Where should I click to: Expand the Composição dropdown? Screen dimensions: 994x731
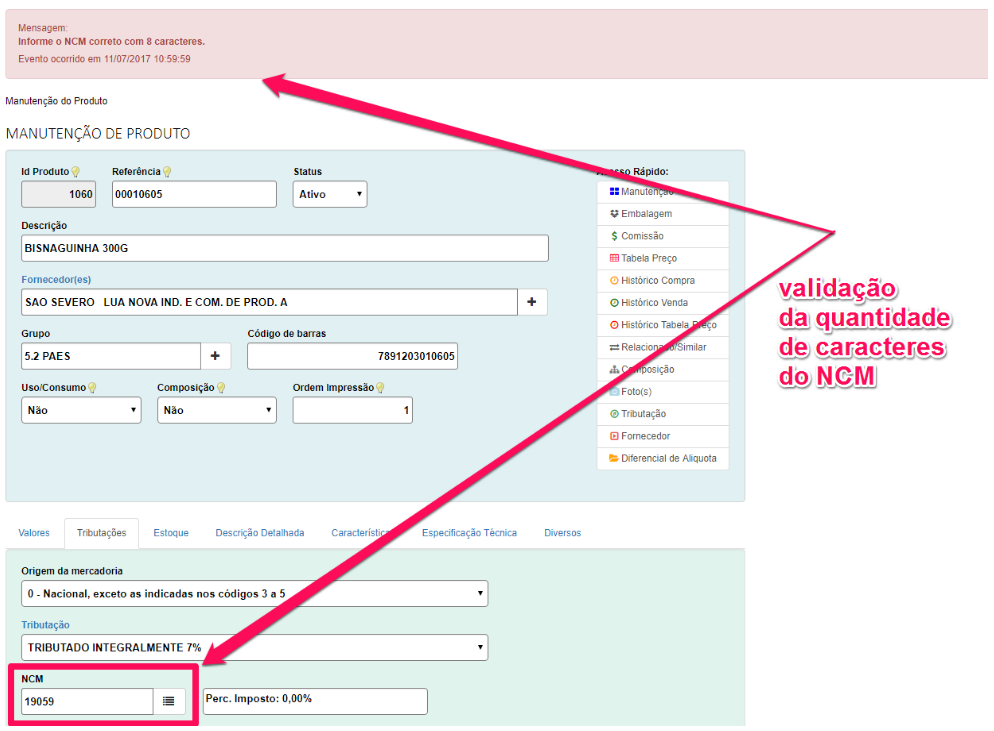click(216, 410)
